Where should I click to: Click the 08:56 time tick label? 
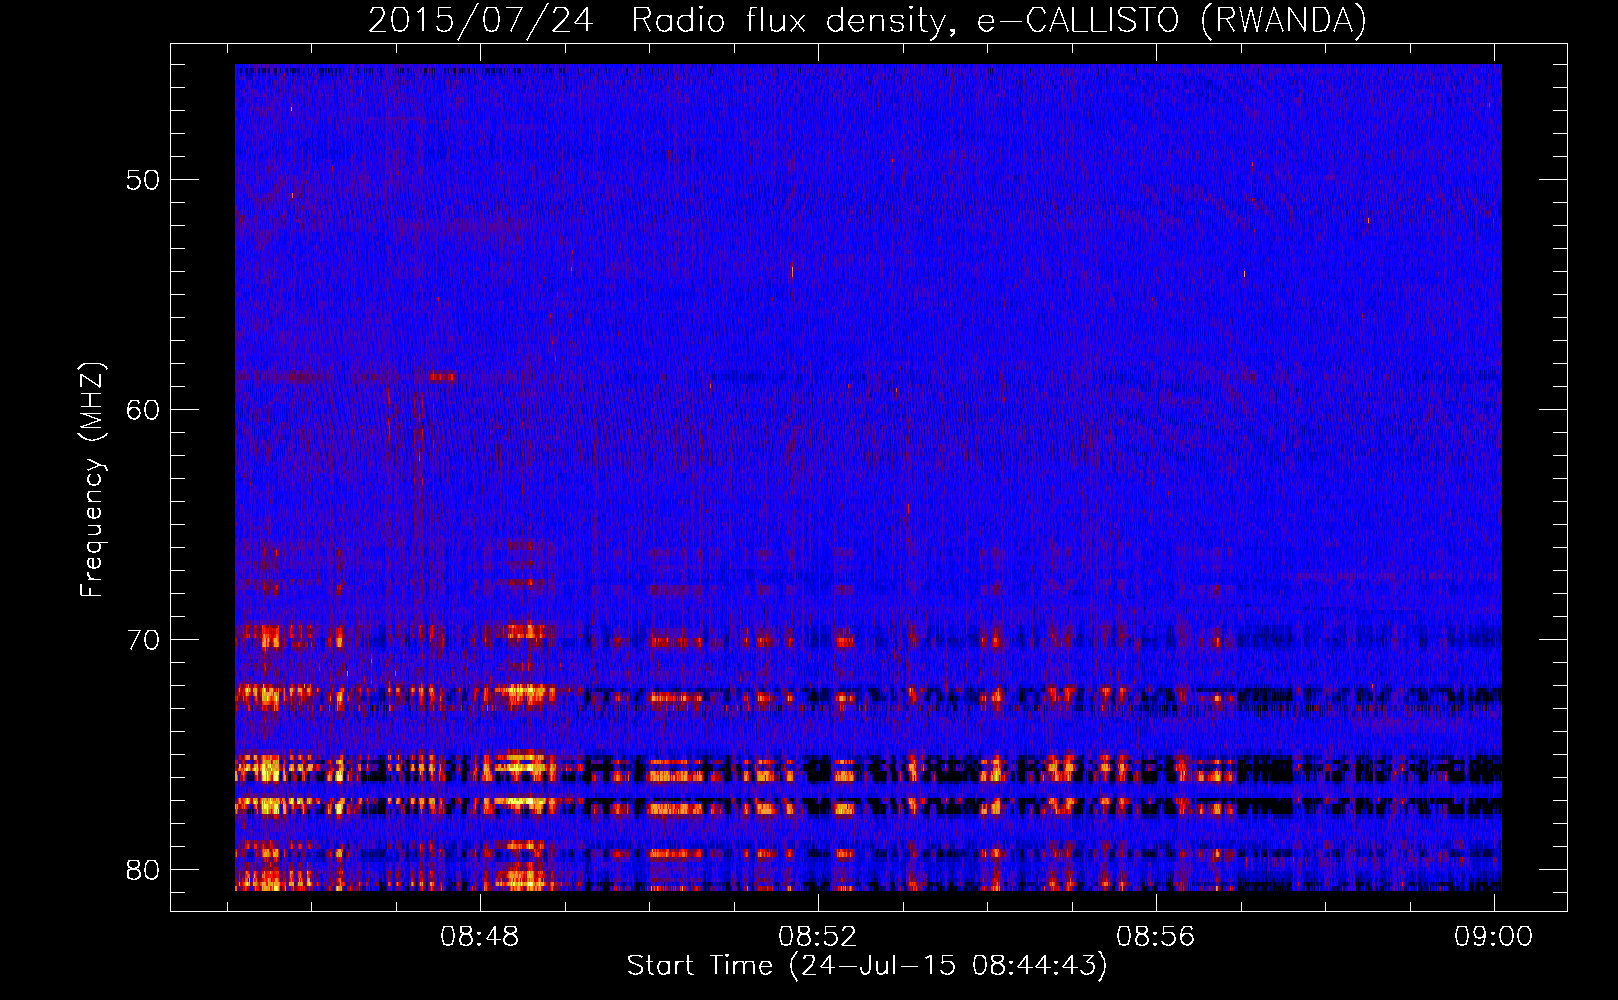1156,937
